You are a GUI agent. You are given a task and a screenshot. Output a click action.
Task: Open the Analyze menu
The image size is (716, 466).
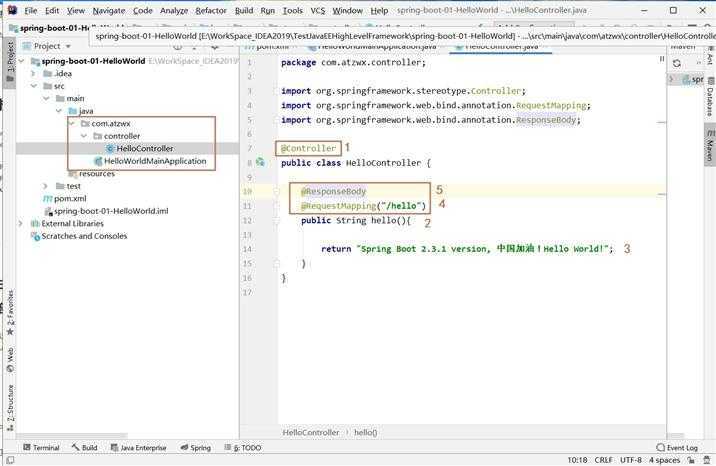coord(174,10)
